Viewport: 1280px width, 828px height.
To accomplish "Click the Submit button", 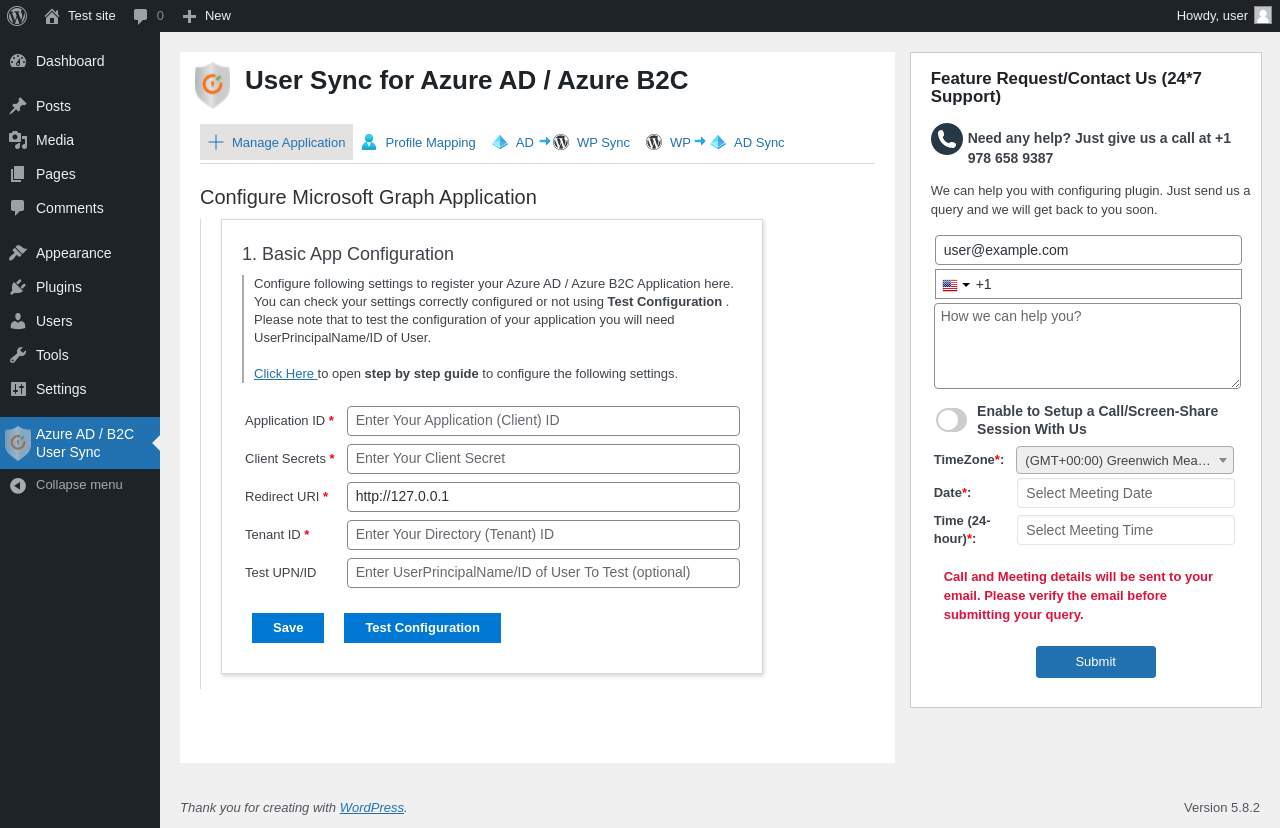I will [x=1095, y=662].
